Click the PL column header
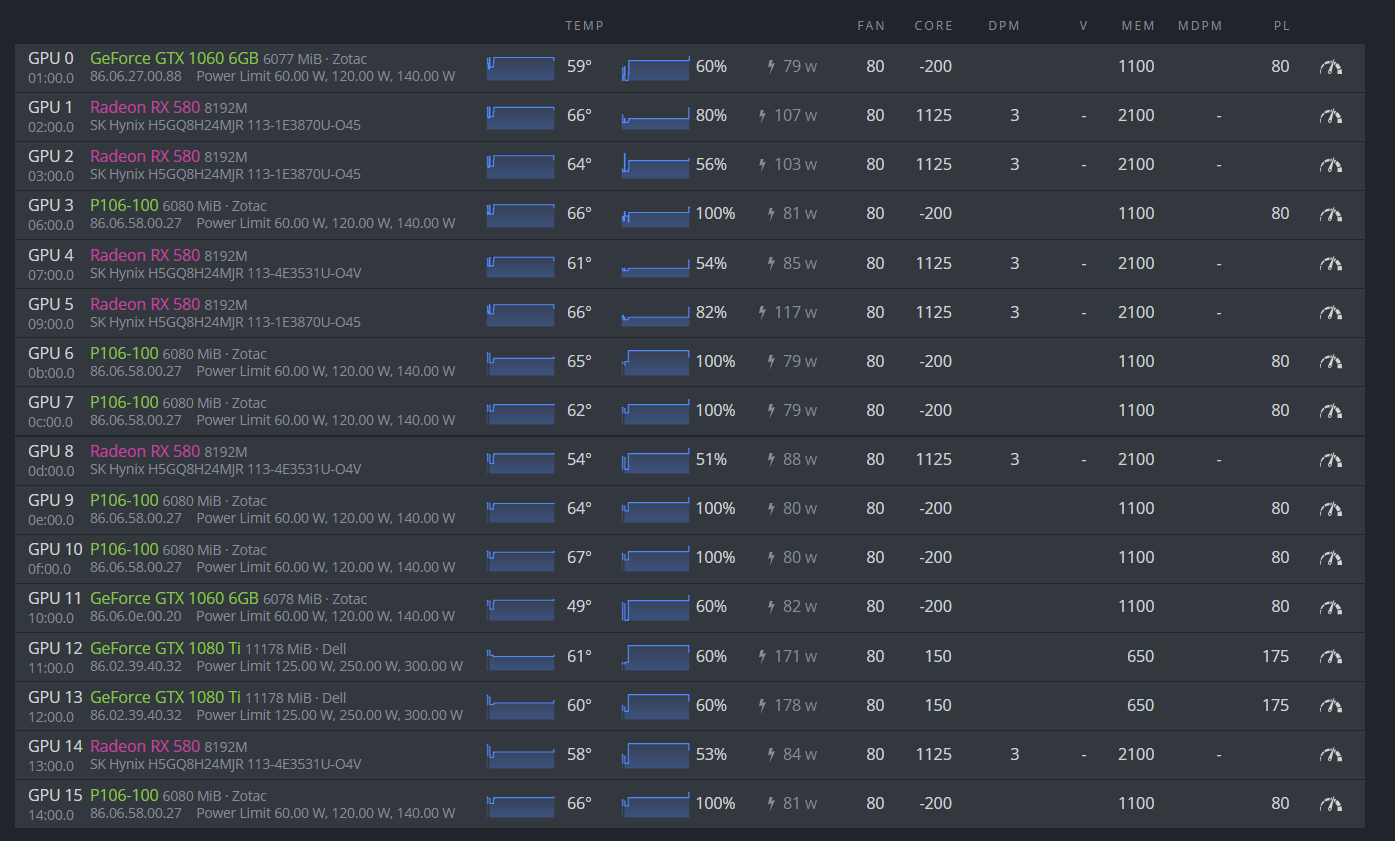This screenshot has height=841, width=1395. (x=1281, y=26)
